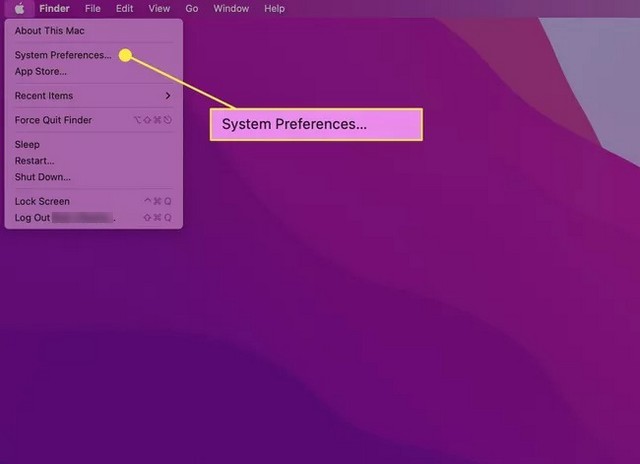Pick Lock Screen in the Apple menu

(42, 201)
